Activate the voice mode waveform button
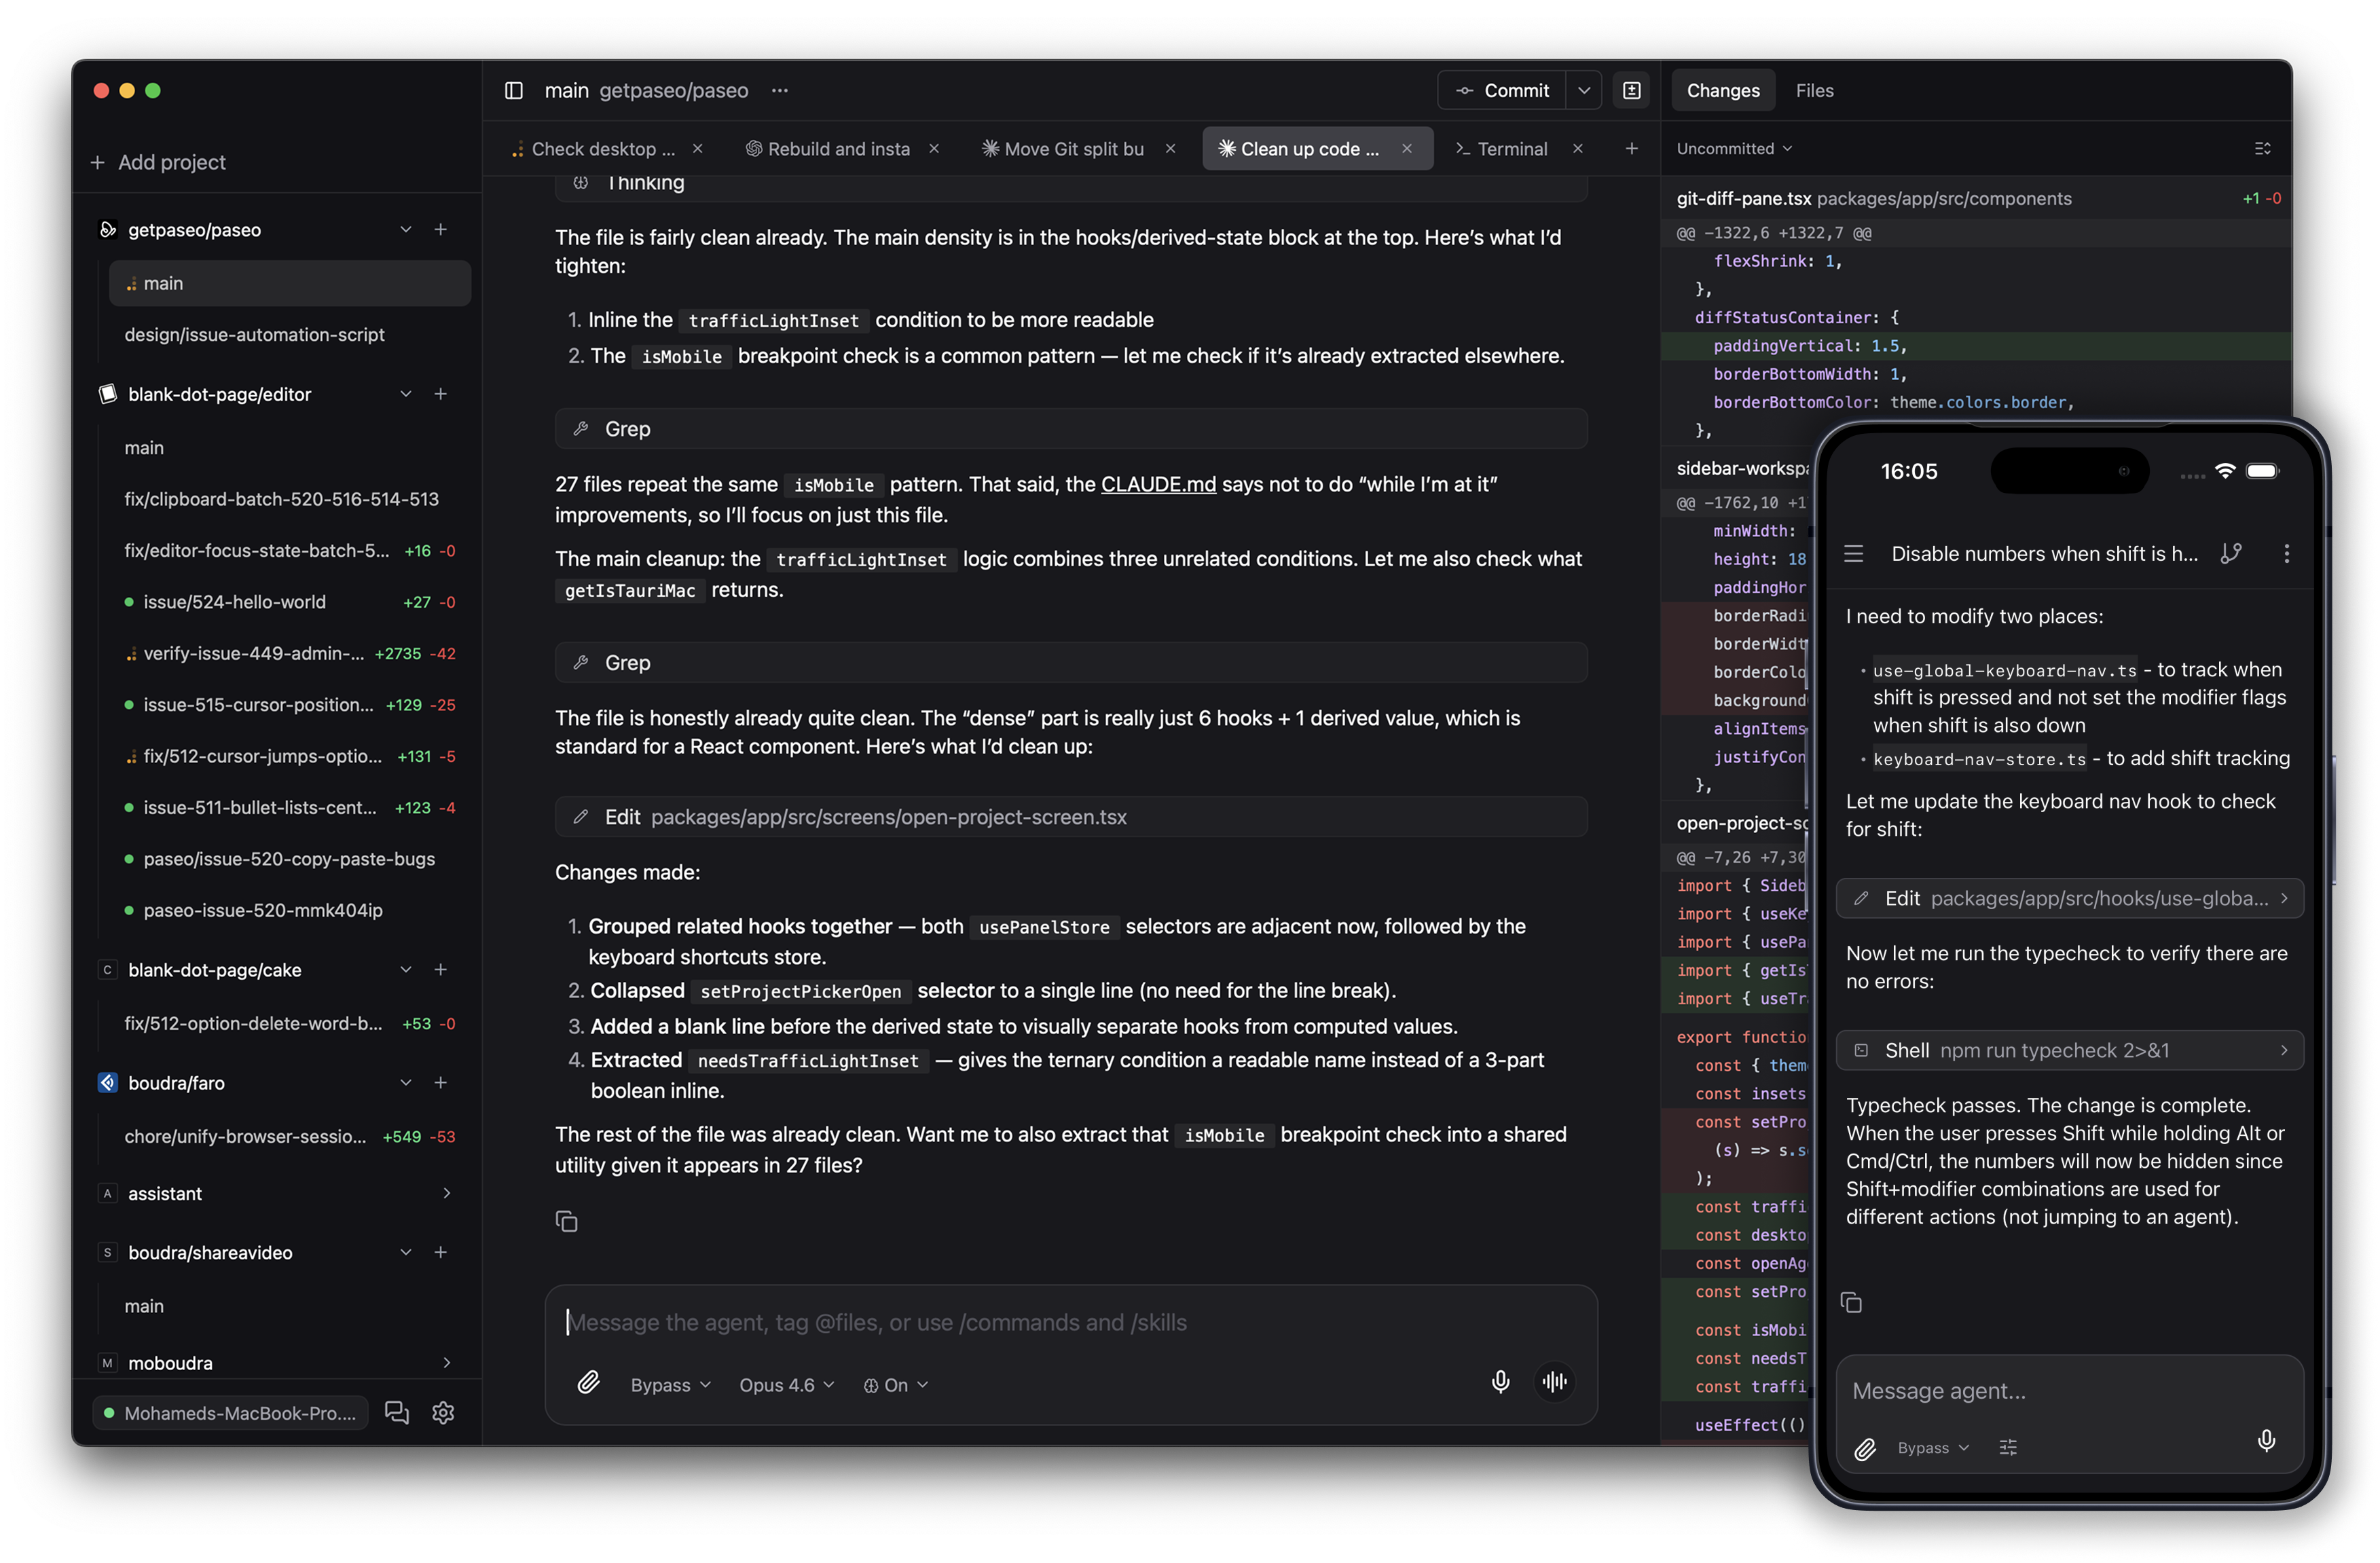Viewport: 2380px width, 1563px height. coord(1555,1382)
